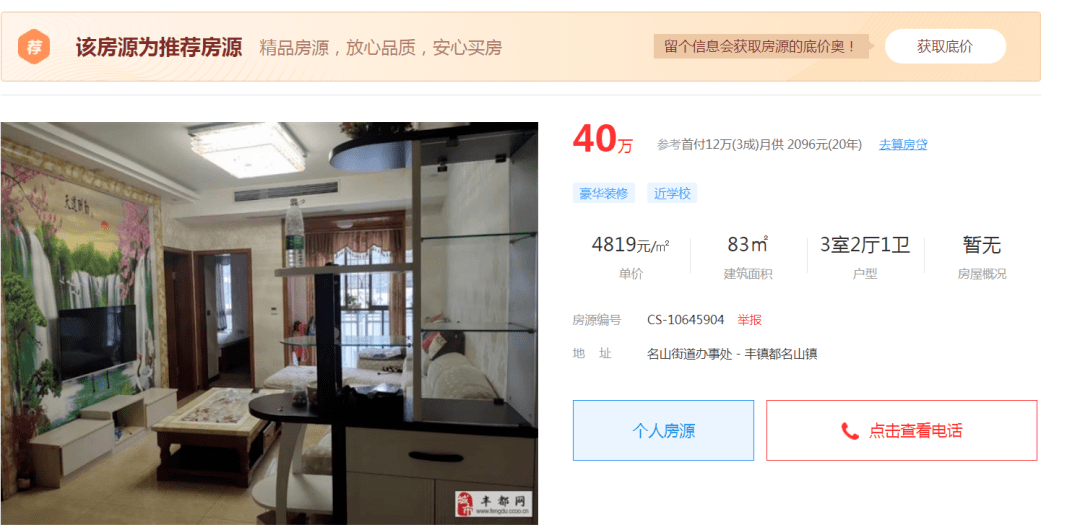1080x530 pixels.
Task: Open 去算房贷 mortgage calculator link
Action: click(903, 145)
